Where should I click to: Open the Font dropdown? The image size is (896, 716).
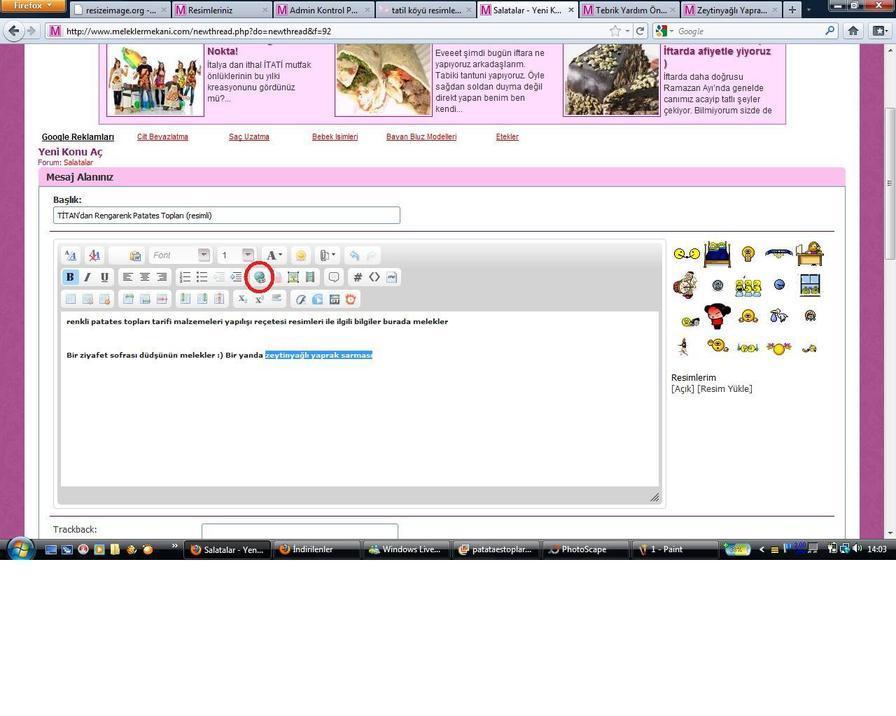coord(180,256)
